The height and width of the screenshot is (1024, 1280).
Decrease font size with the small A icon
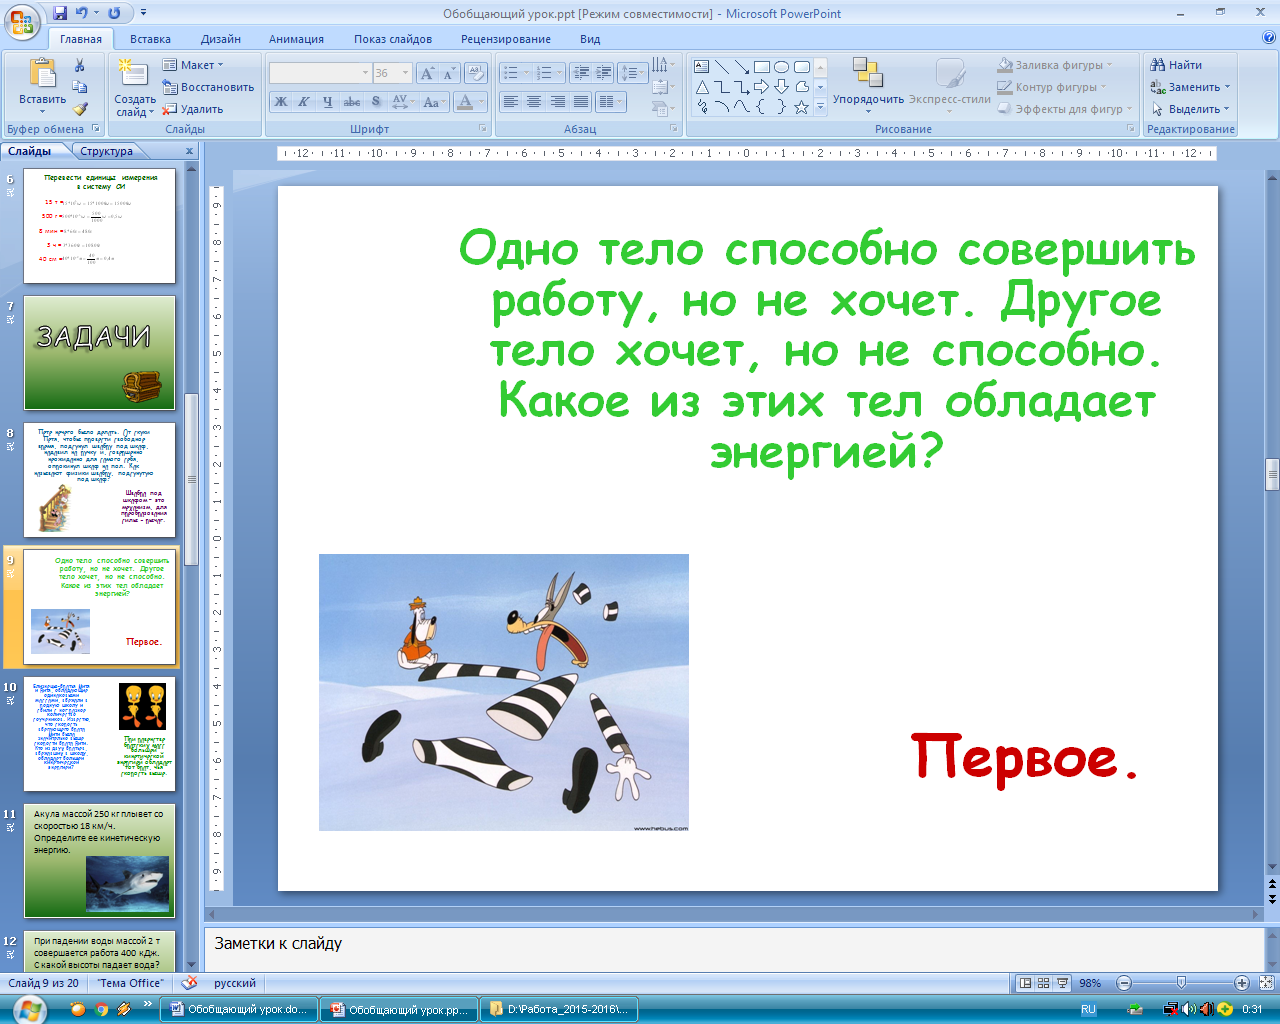tap(449, 73)
